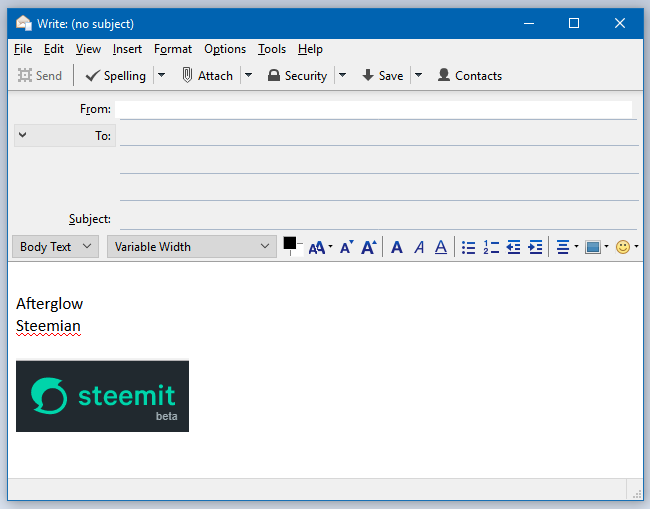Open the Format menu
The image size is (650, 509).
[x=173, y=49]
